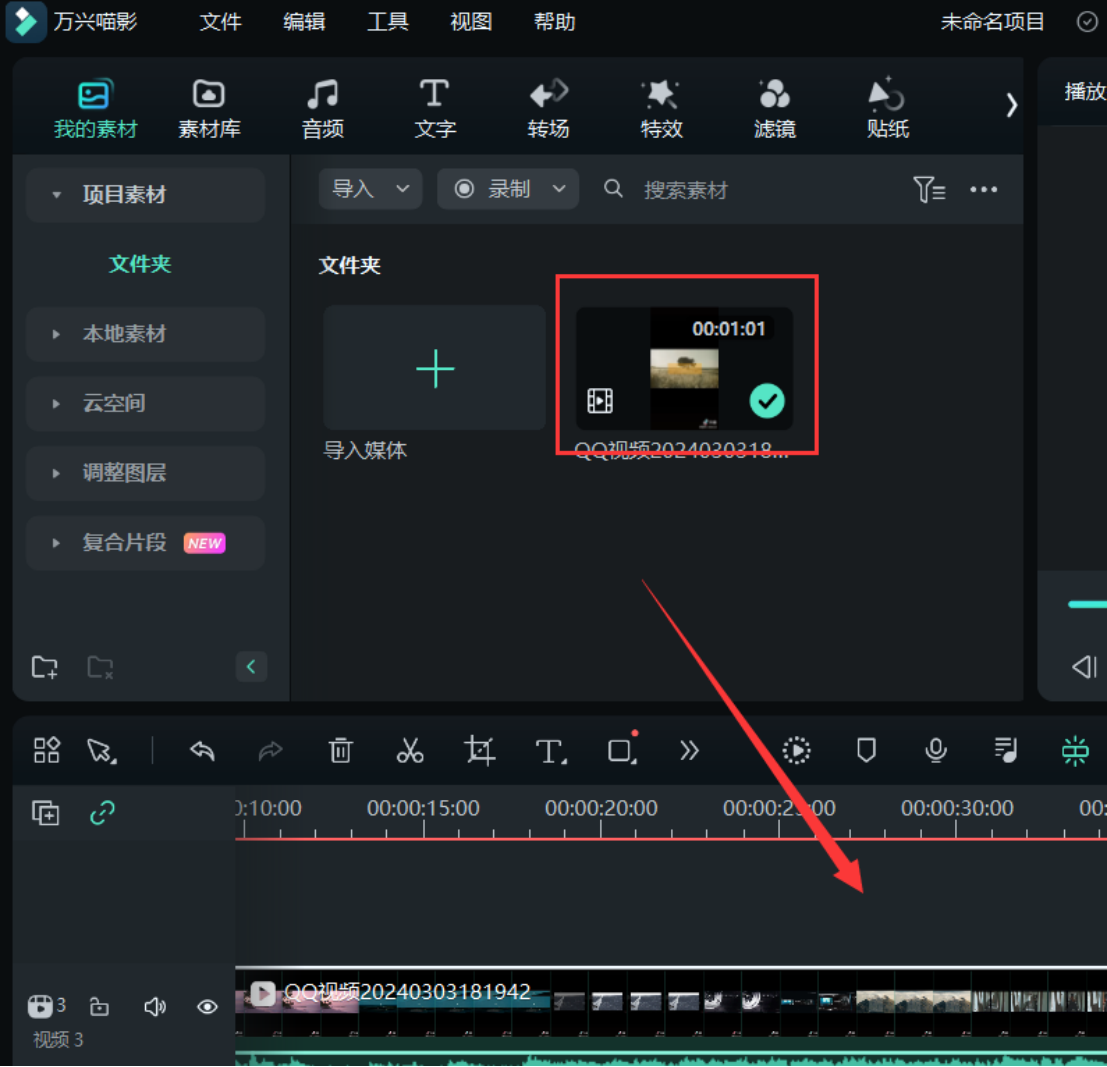Open the 文件 menu
The image size is (1107, 1067).
(220, 22)
